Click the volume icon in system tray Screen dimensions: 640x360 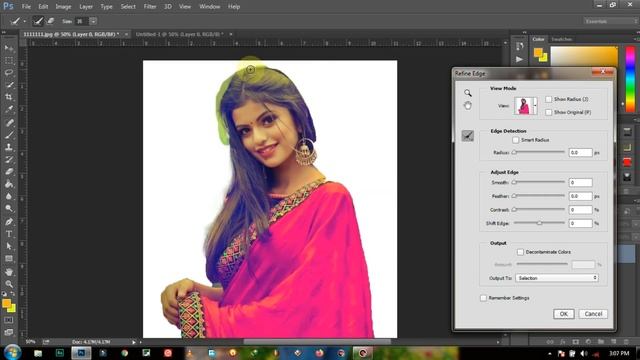tap(584, 353)
